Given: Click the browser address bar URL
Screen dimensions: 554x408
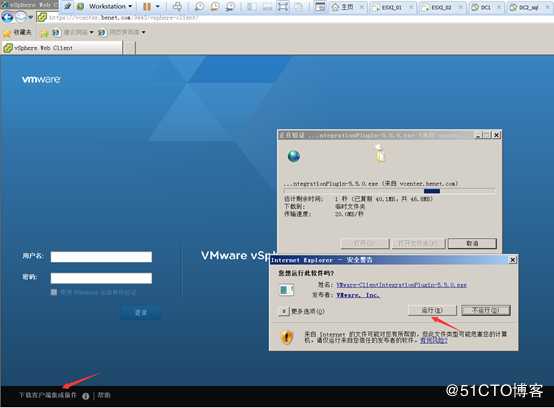Looking at the screenshot, I should (124, 17).
